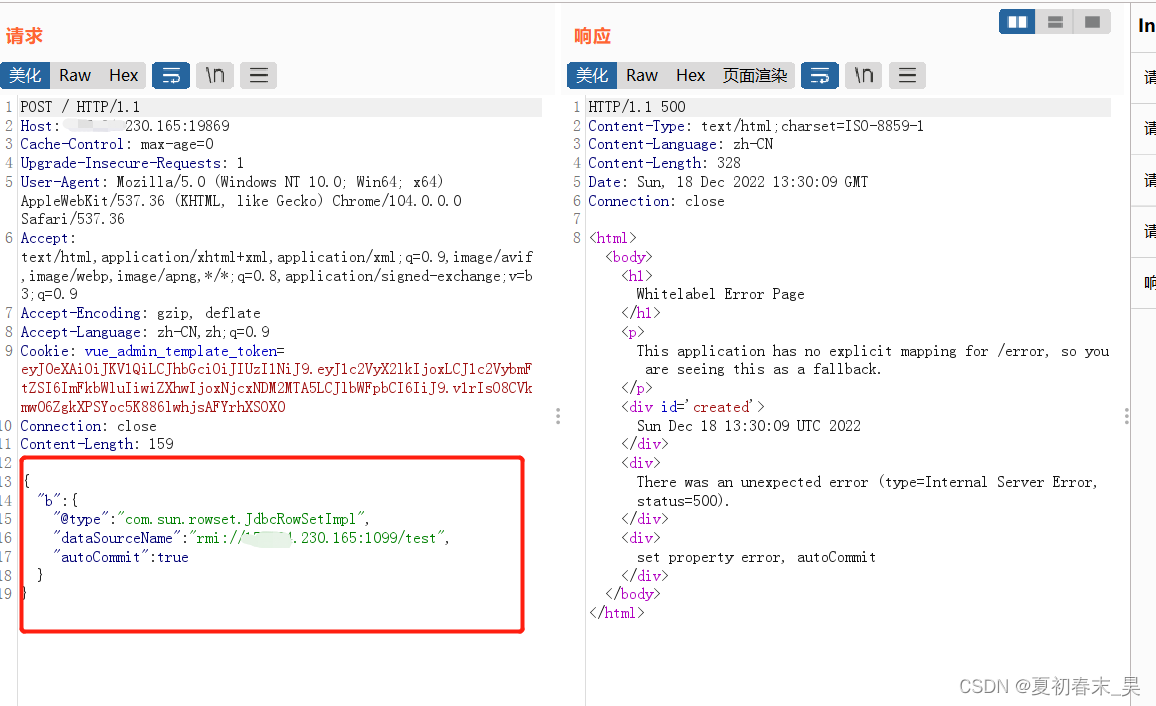
Task: Click the 请求 pane heading
Action: click(x=24, y=36)
